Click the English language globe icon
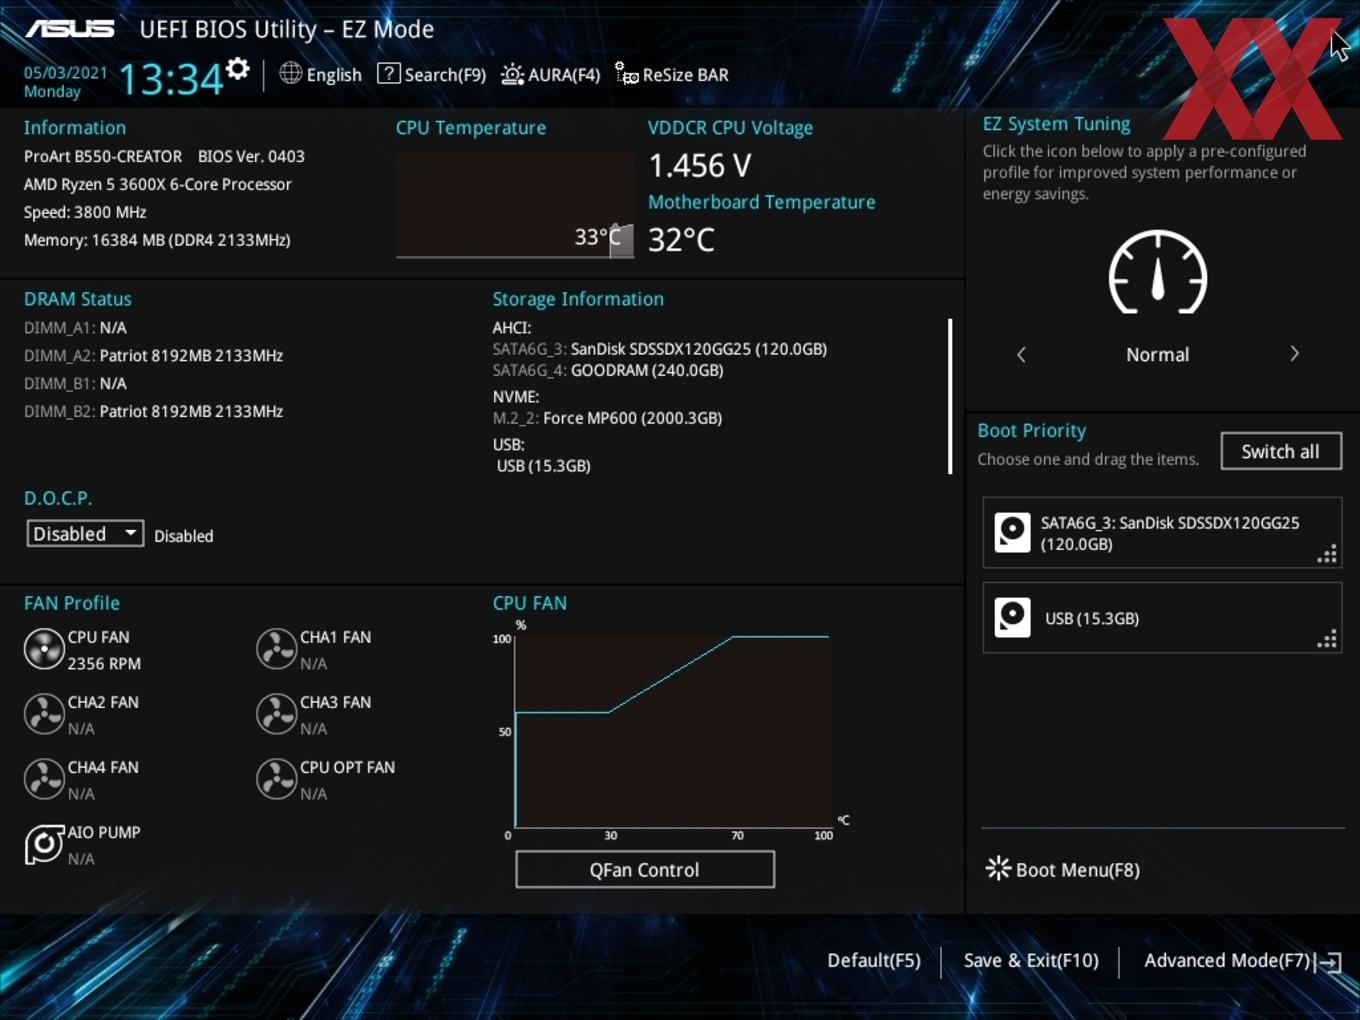Viewport: 1360px width, 1020px height. pos(290,73)
